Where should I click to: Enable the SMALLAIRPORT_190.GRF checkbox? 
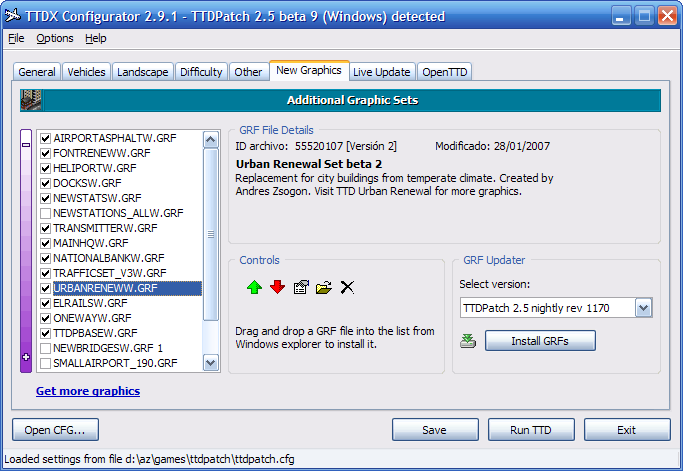click(x=45, y=363)
